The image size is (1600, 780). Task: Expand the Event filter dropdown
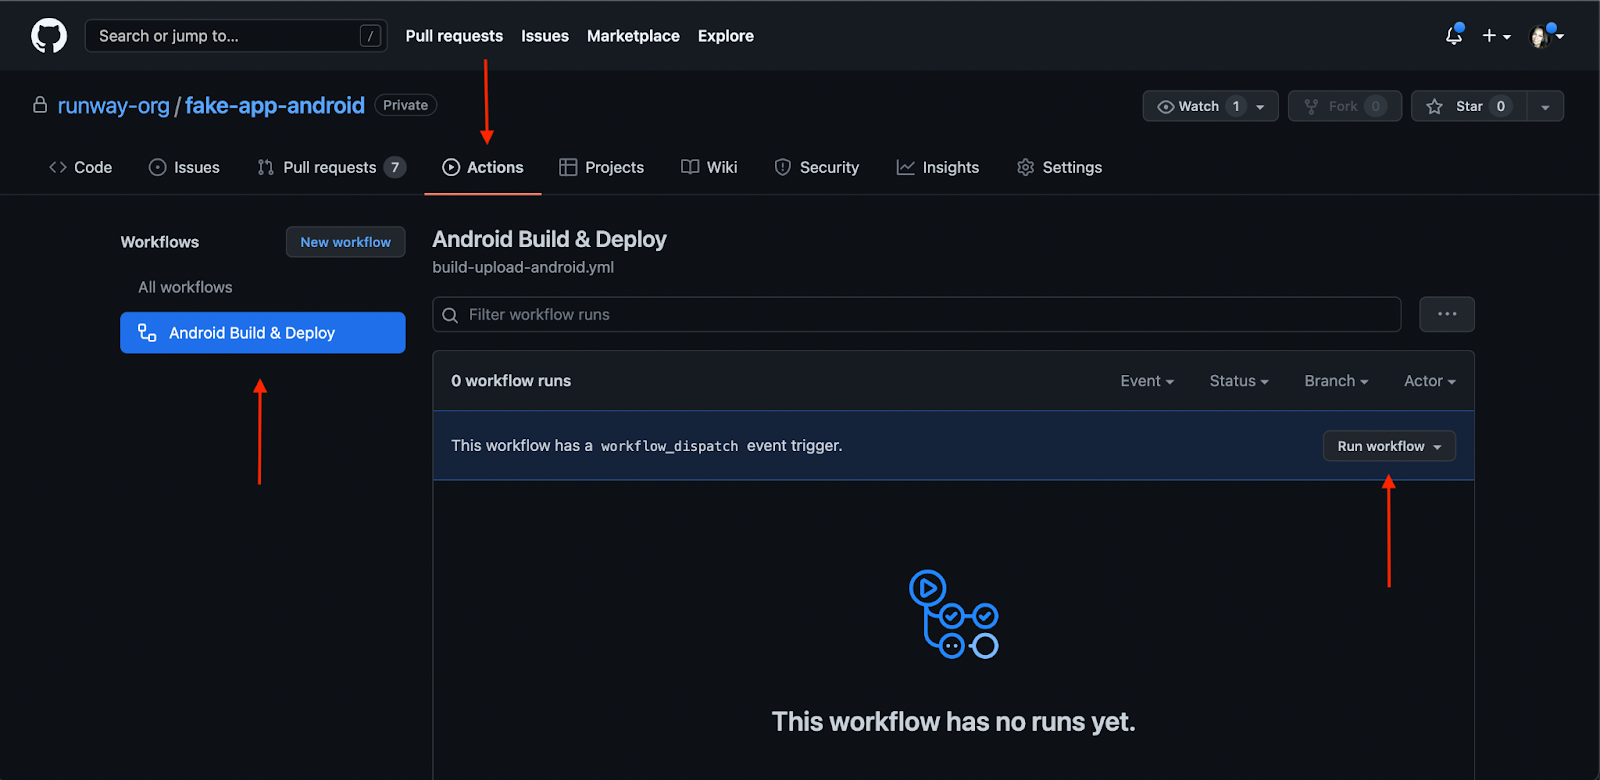coord(1147,381)
